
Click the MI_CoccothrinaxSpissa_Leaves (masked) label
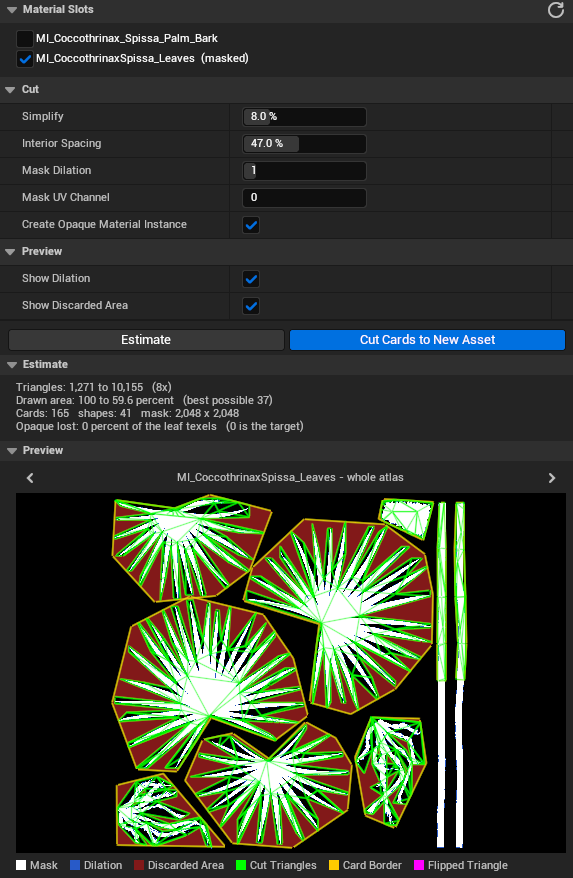[x=142, y=58]
